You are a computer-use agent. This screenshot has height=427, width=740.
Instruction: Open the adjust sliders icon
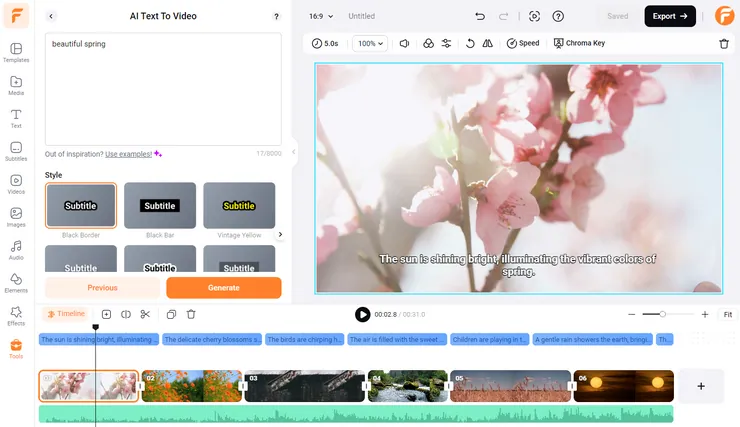click(x=446, y=43)
